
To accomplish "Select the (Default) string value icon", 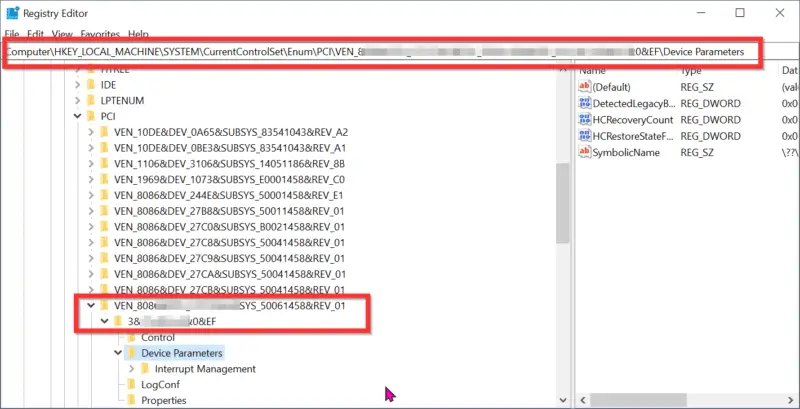I will point(585,87).
